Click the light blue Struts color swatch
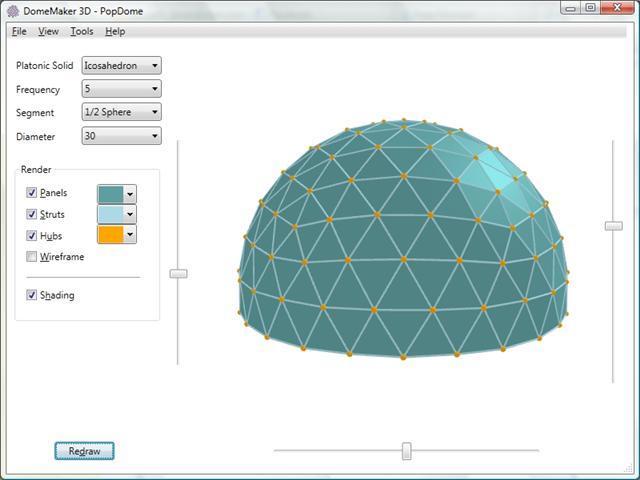This screenshot has height=480, width=640. pos(111,214)
